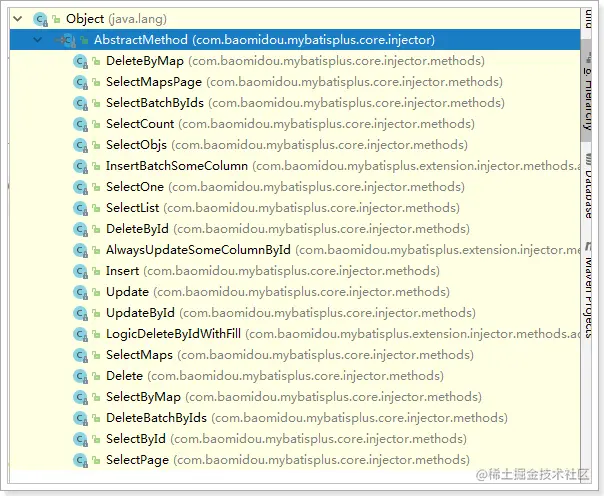Select the SelectOne class name

pos(135,187)
